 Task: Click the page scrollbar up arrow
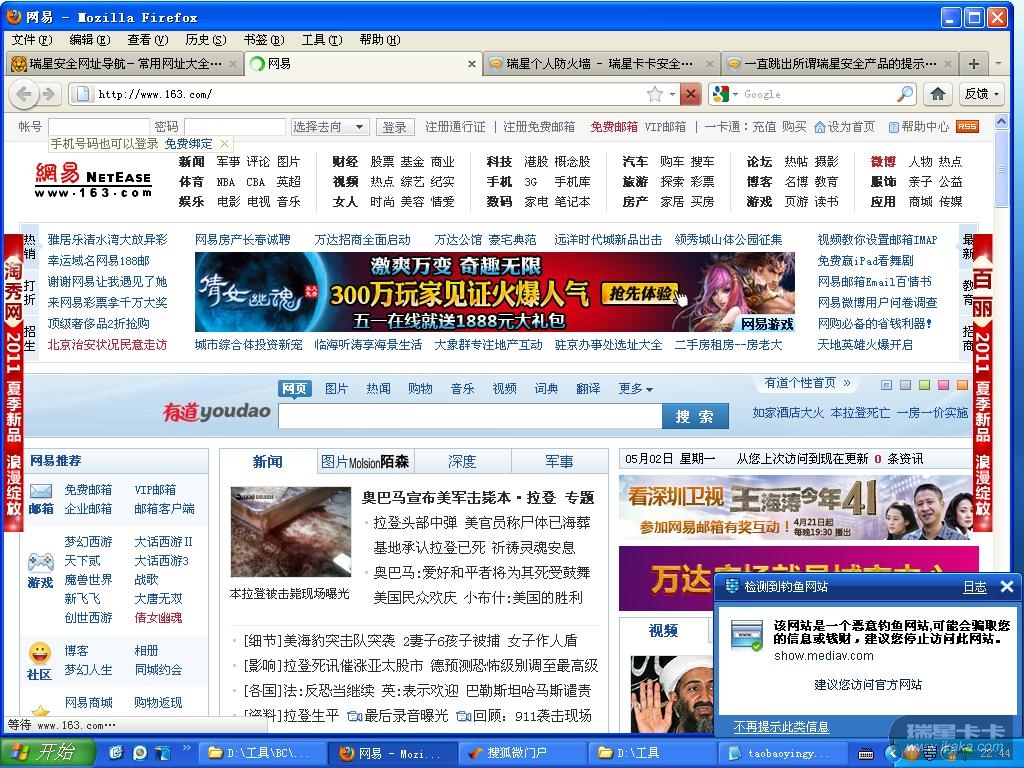pos(1000,122)
